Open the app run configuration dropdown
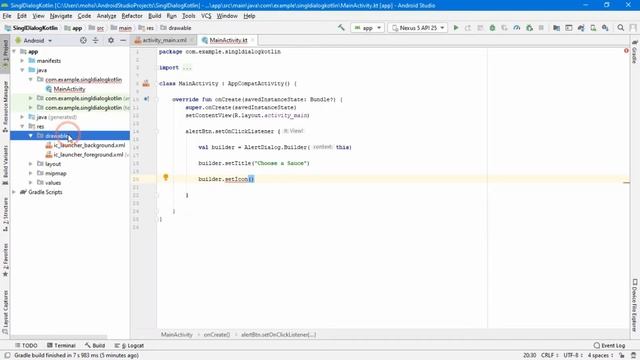Screen dimensions: 640x360 tap(367, 28)
